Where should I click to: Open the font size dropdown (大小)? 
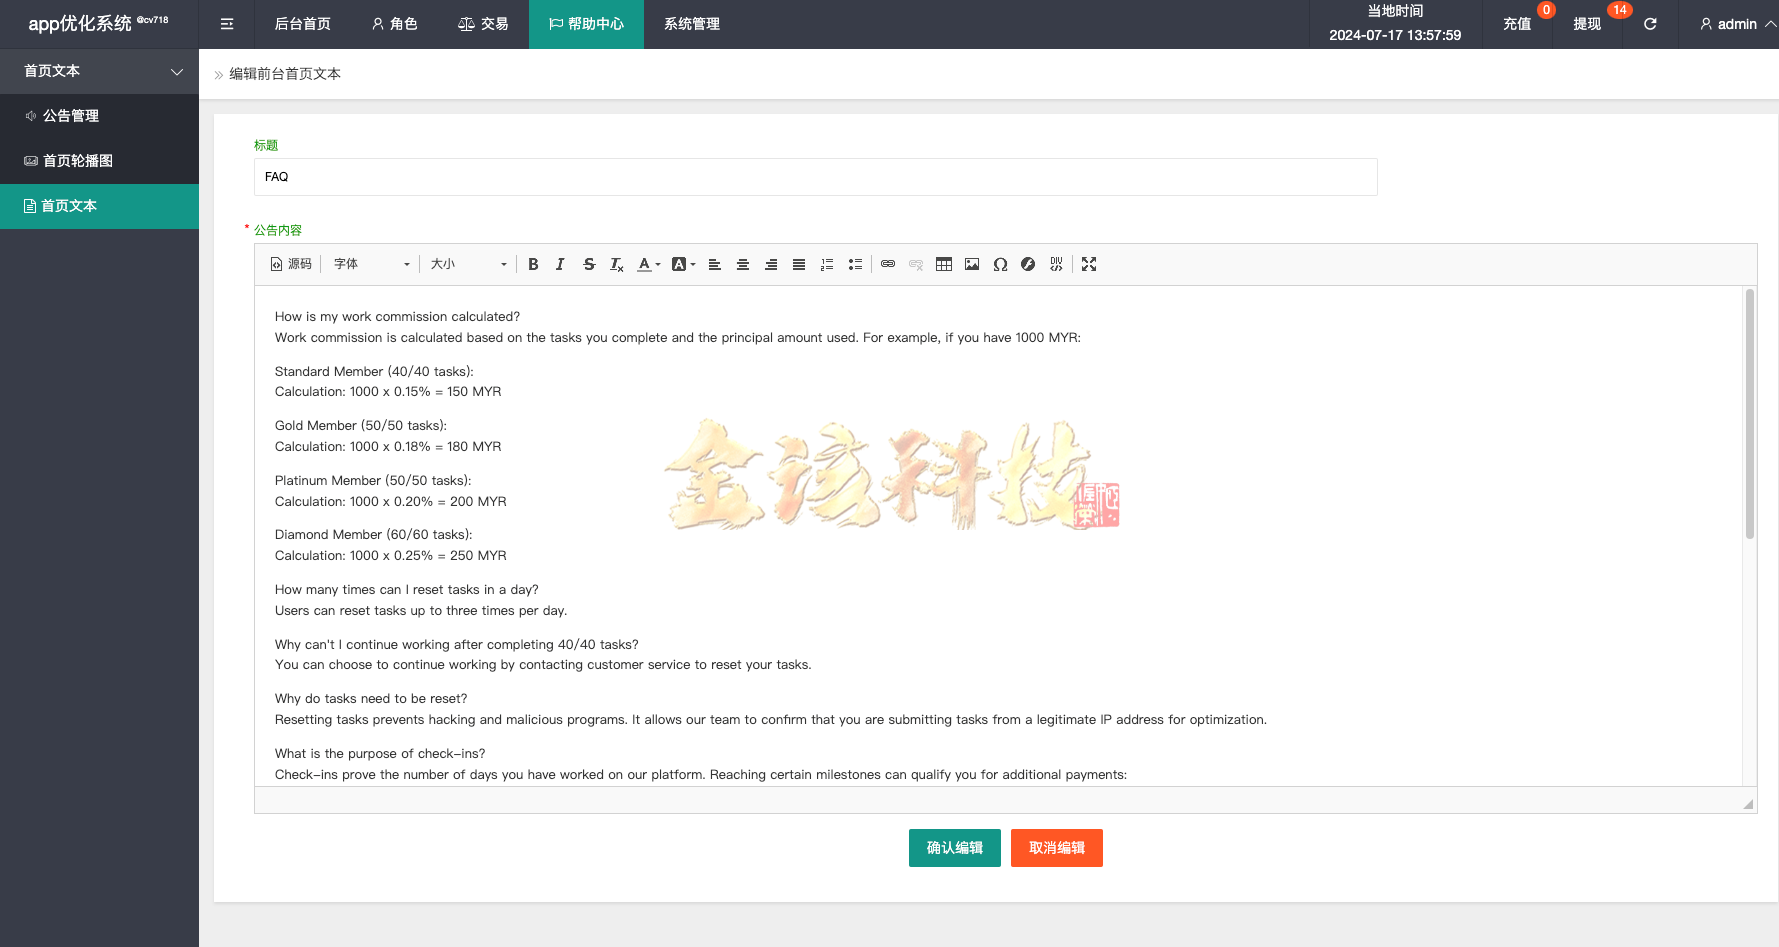[x=465, y=264]
